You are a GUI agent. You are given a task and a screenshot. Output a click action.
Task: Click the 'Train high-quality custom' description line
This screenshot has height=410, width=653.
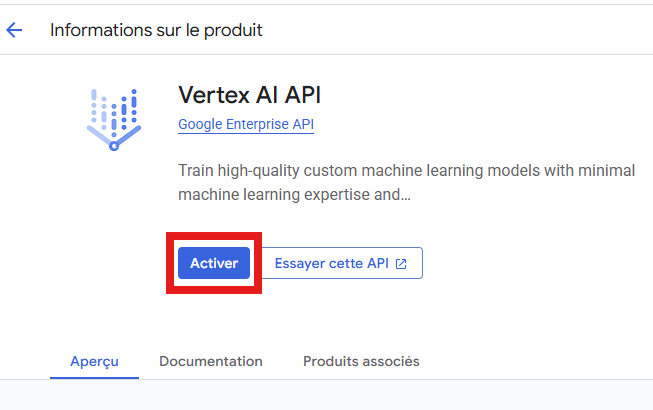click(406, 171)
